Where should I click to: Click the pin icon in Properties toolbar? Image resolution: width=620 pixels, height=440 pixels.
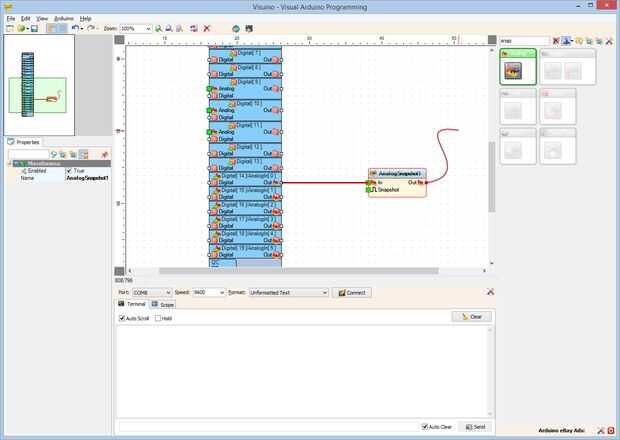pyautogui.click(x=104, y=155)
